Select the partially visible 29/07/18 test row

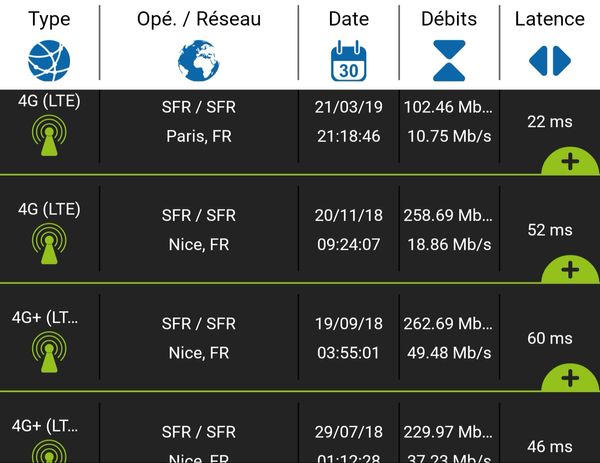[300, 440]
